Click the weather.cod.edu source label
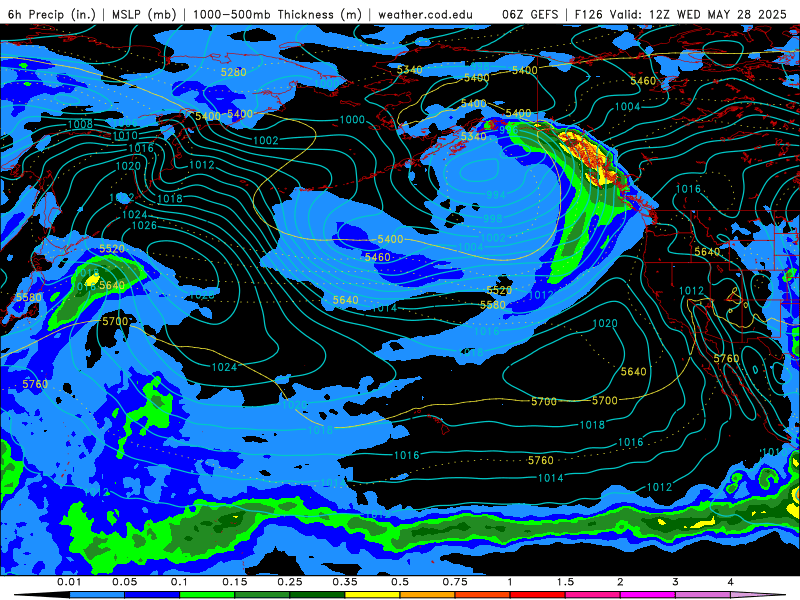The width and height of the screenshot is (800, 600). coord(425,14)
